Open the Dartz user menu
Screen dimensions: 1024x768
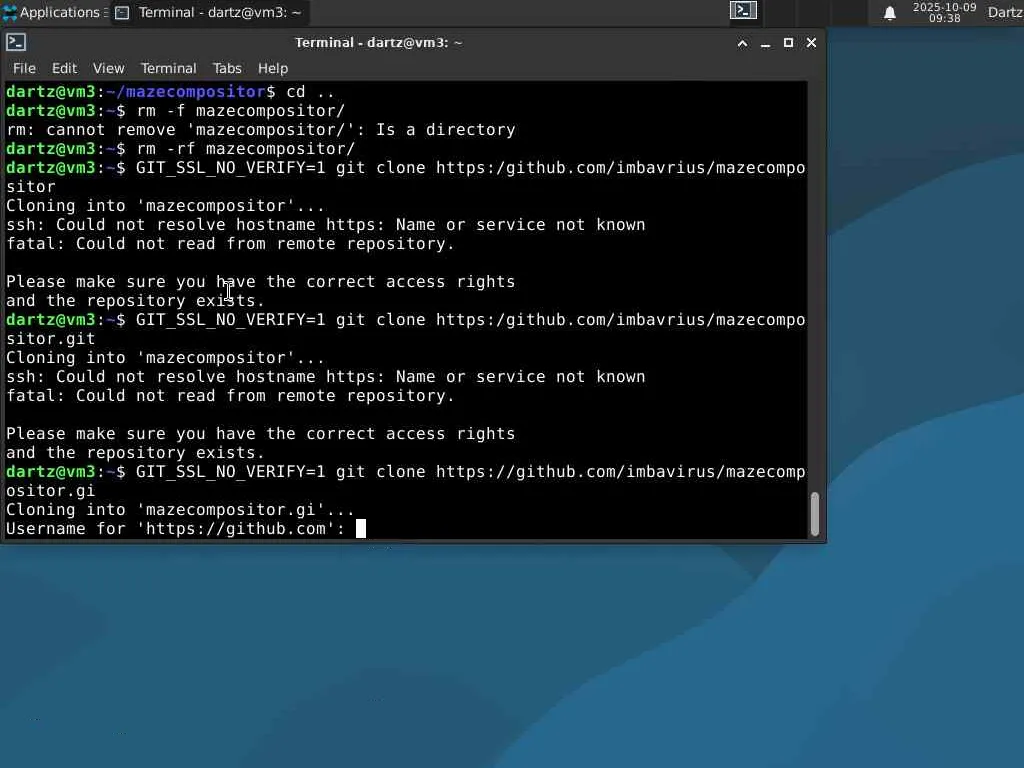1005,12
